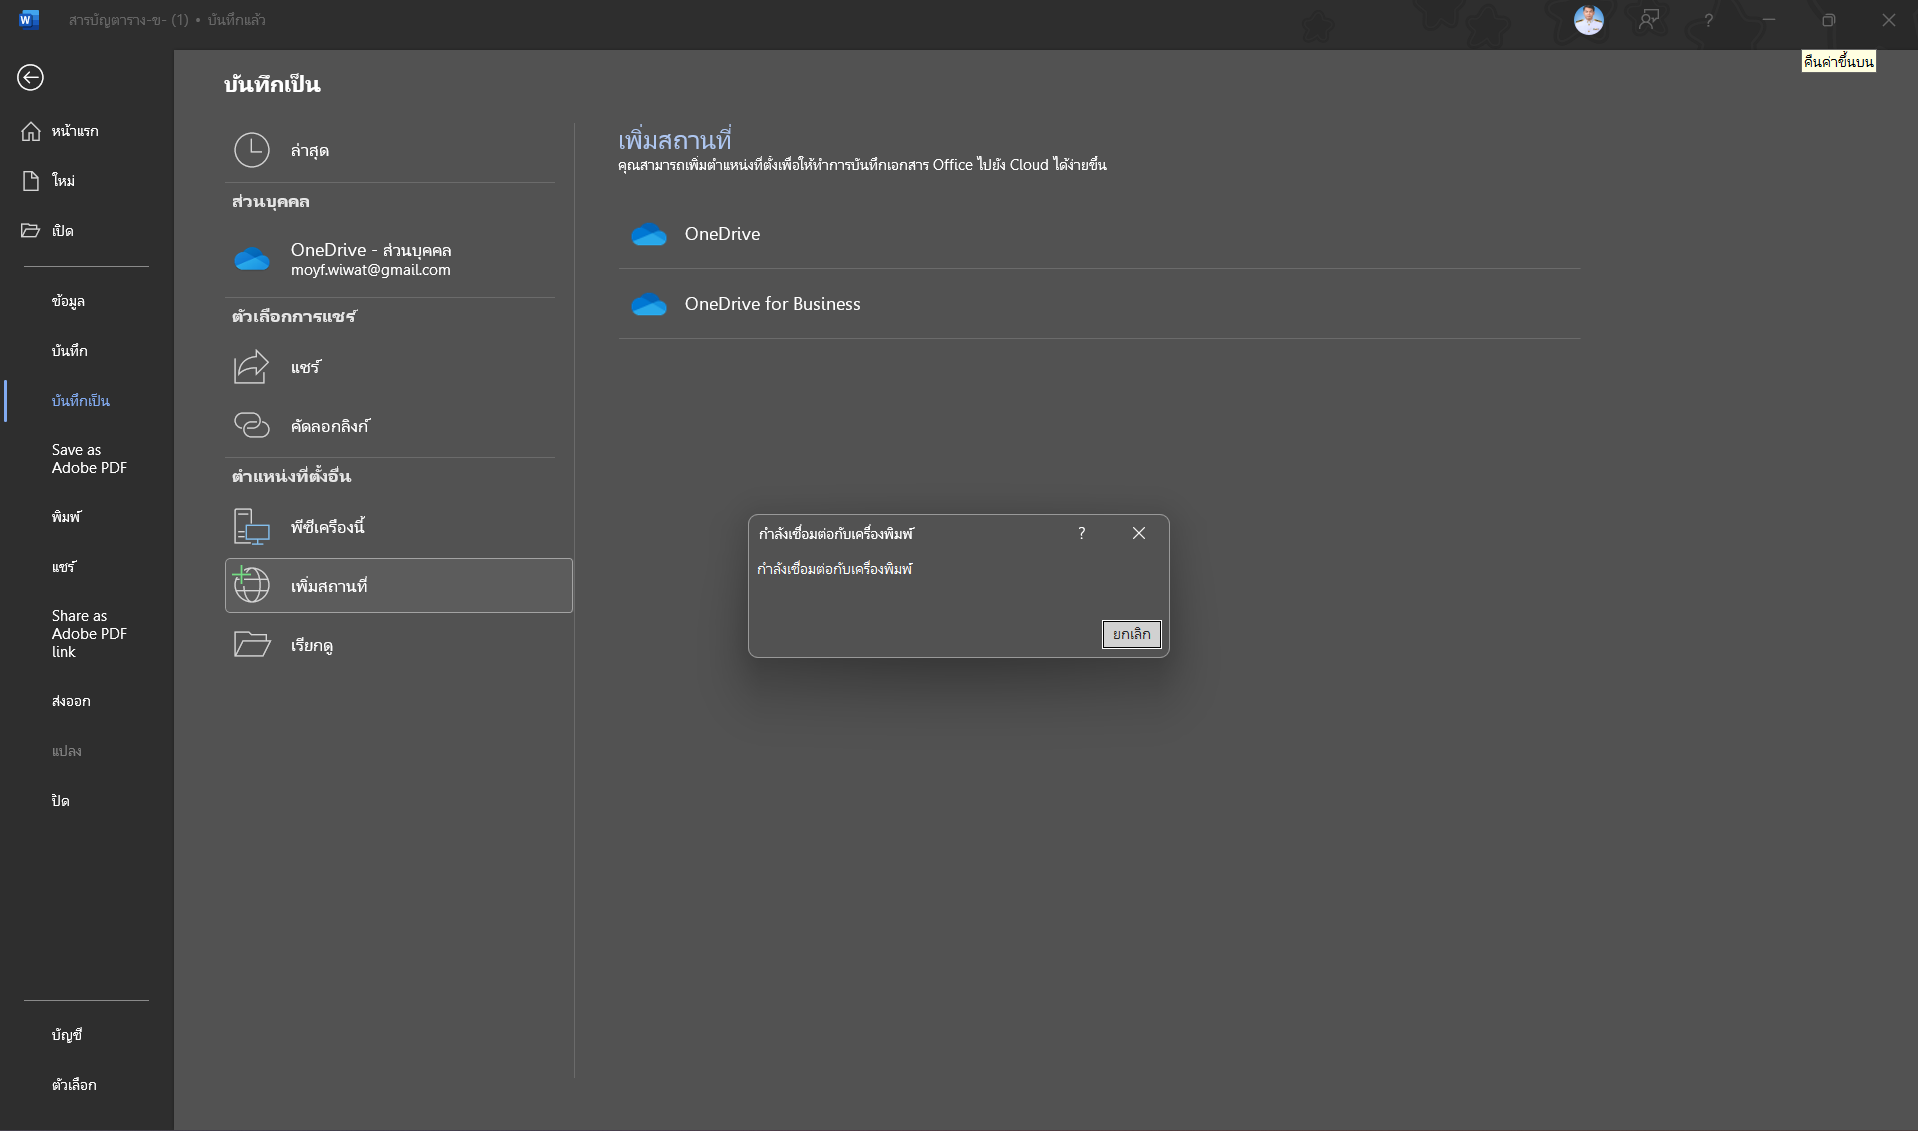Select เพิ่มสถานที่ add a place item
Image resolution: width=1918 pixels, height=1131 pixels.
point(399,586)
